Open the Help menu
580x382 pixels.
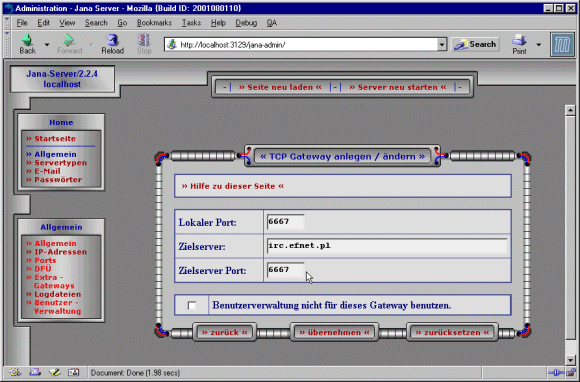point(218,23)
